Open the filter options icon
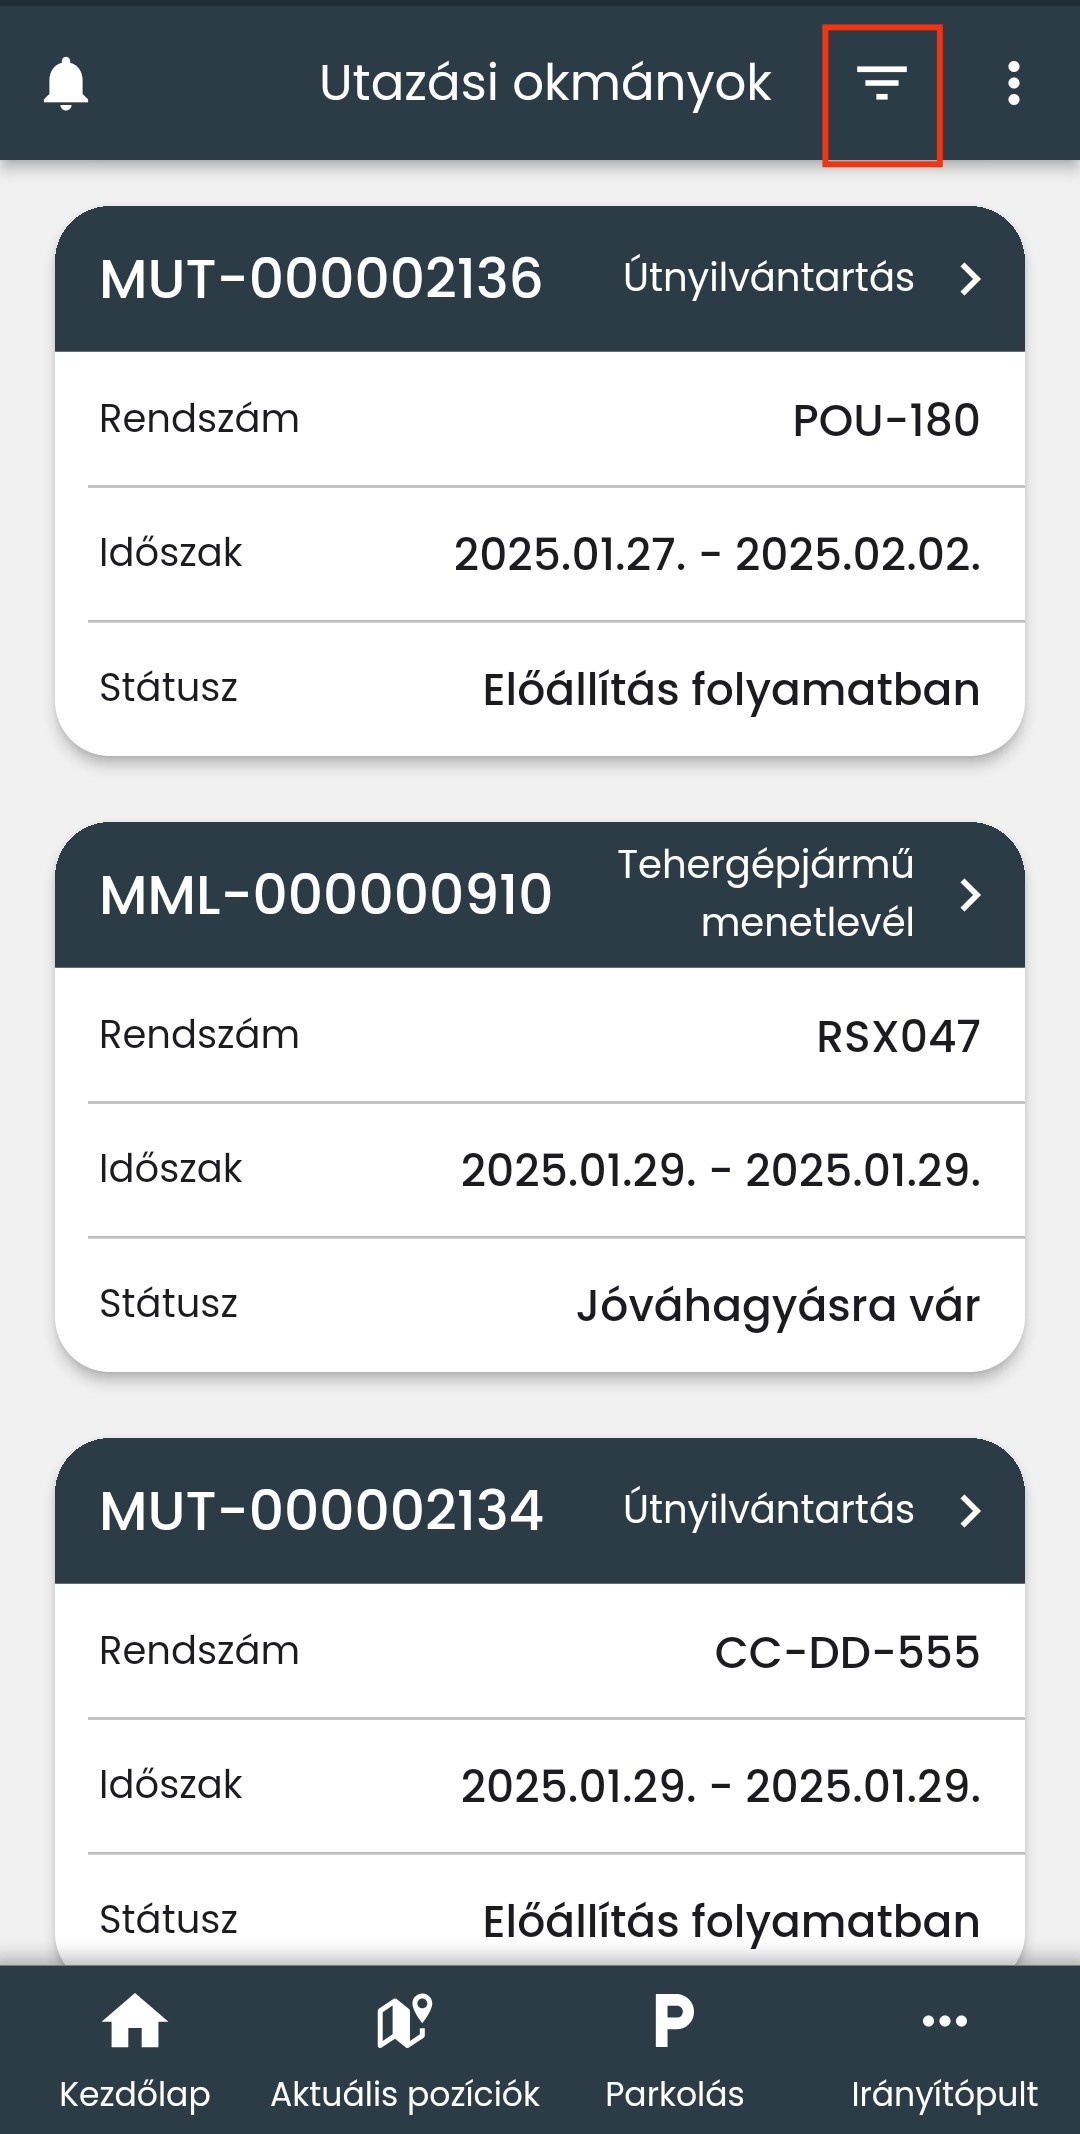 pos(882,83)
